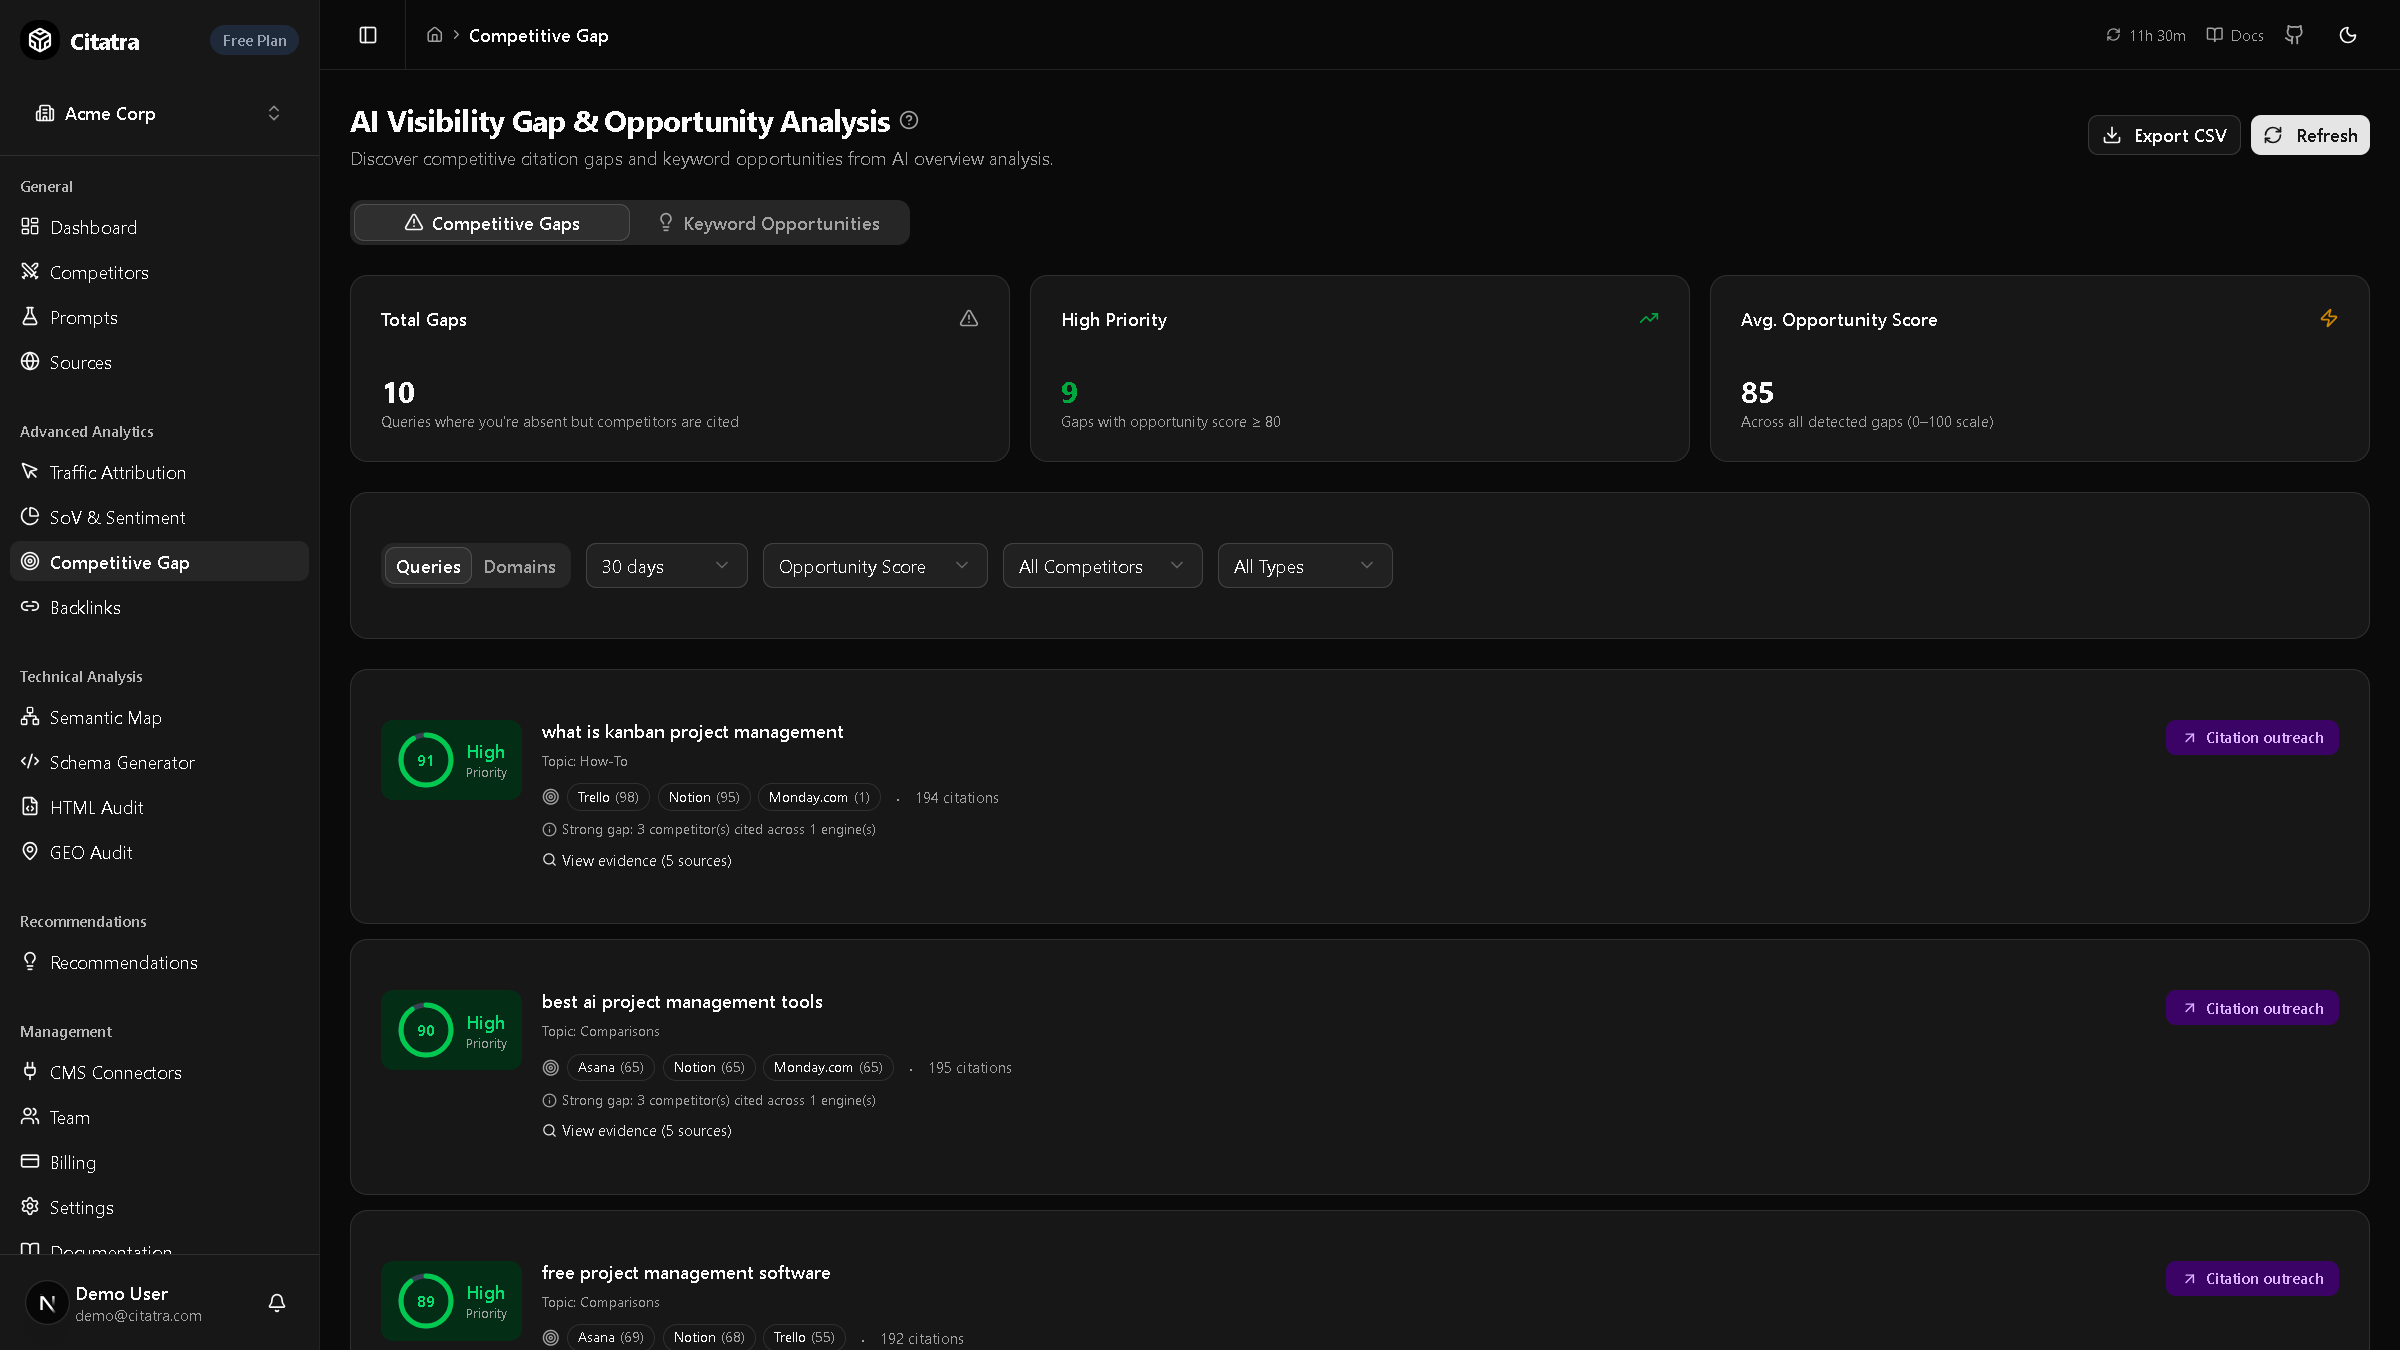The image size is (2400, 1350).
Task: Open Schema Generator in sidebar
Action: [x=121, y=762]
